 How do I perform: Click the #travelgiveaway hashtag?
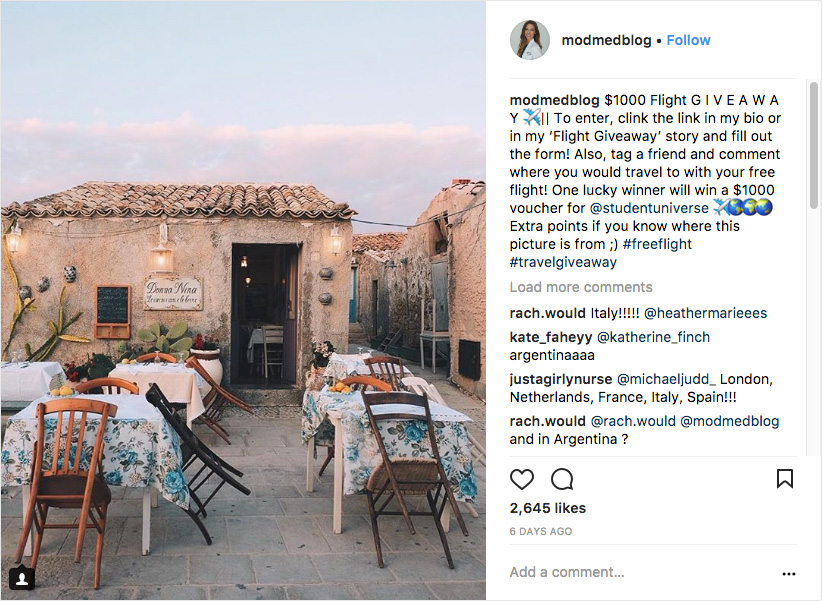tap(563, 262)
